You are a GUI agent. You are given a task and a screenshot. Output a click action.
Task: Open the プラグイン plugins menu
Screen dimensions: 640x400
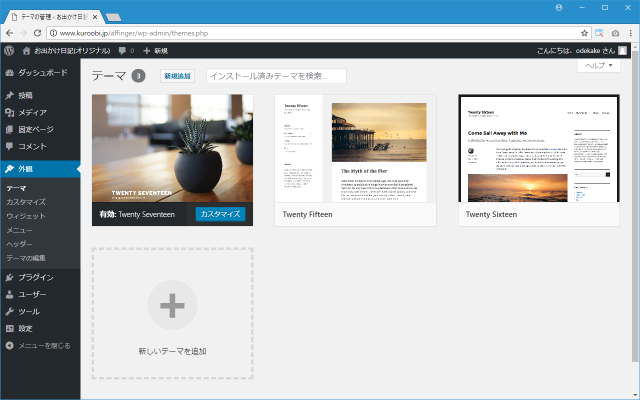click(x=34, y=277)
